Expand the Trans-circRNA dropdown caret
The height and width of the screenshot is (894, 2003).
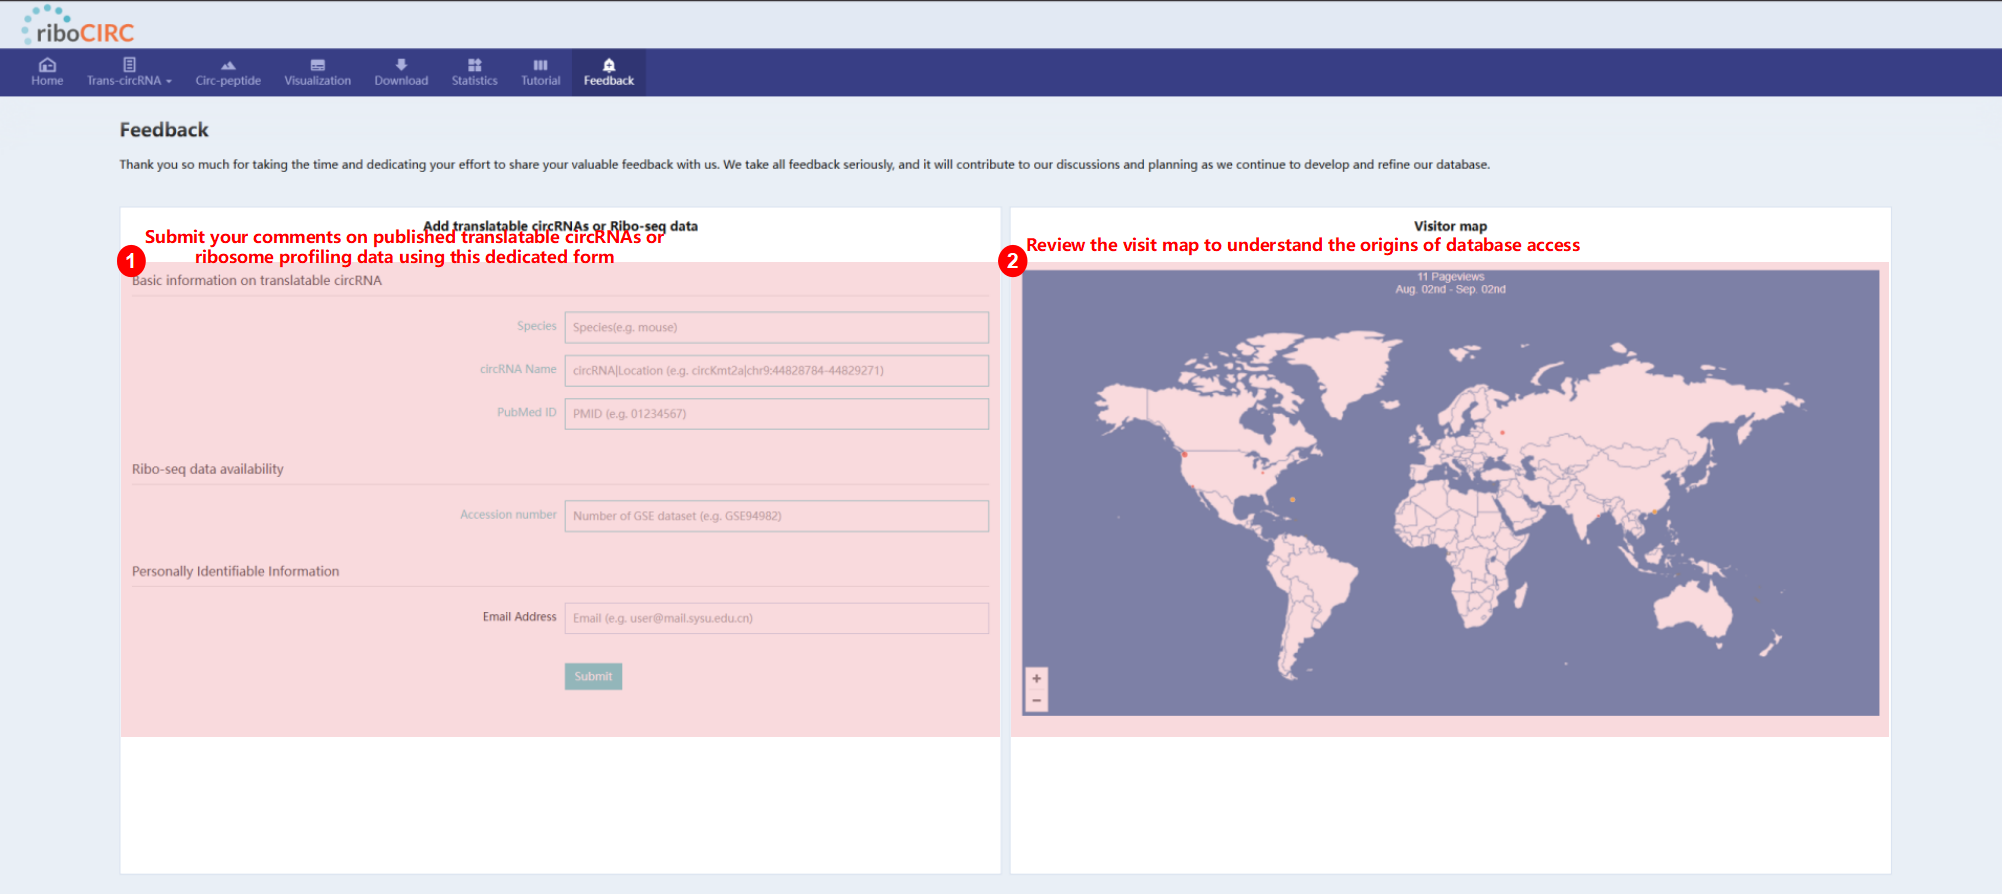pyautogui.click(x=169, y=82)
